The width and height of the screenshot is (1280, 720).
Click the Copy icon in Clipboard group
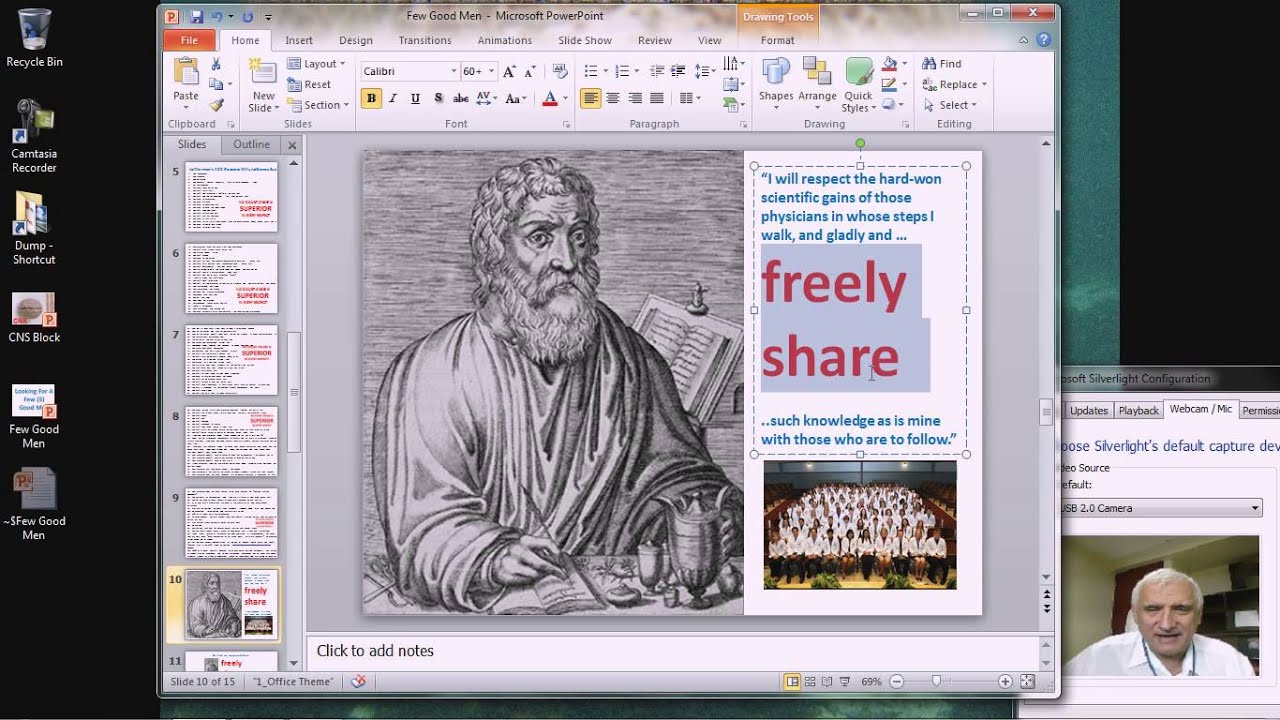pyautogui.click(x=216, y=84)
